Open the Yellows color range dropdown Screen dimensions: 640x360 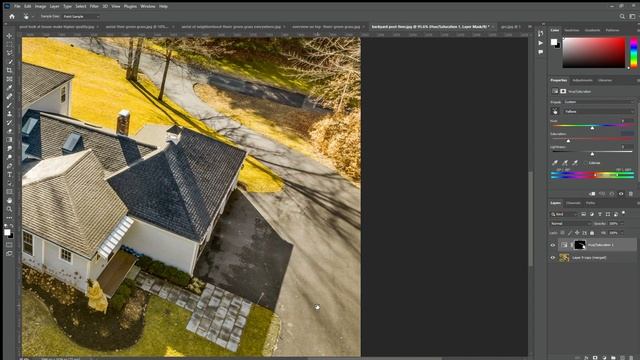click(x=599, y=111)
